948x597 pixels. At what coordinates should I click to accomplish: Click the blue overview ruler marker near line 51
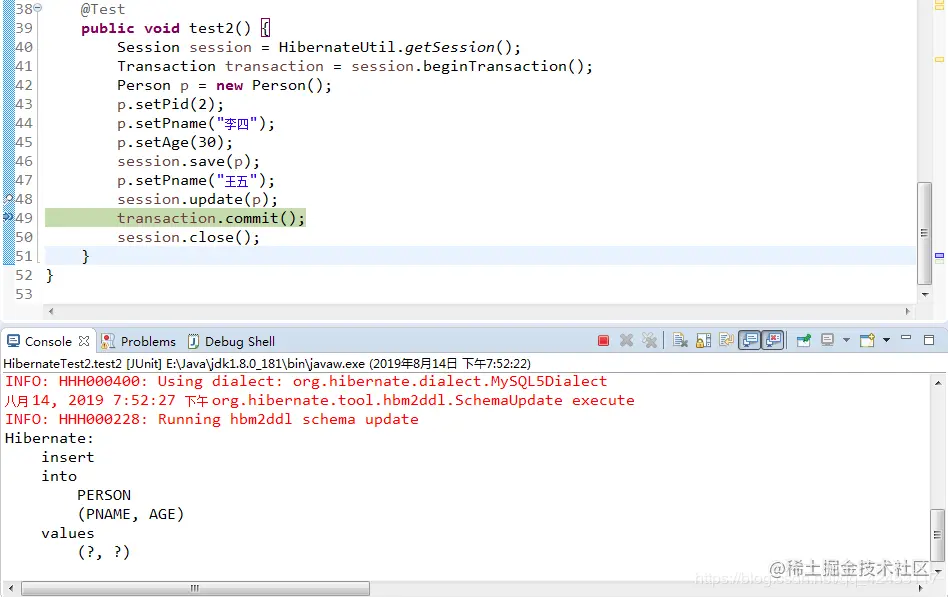[x=940, y=256]
